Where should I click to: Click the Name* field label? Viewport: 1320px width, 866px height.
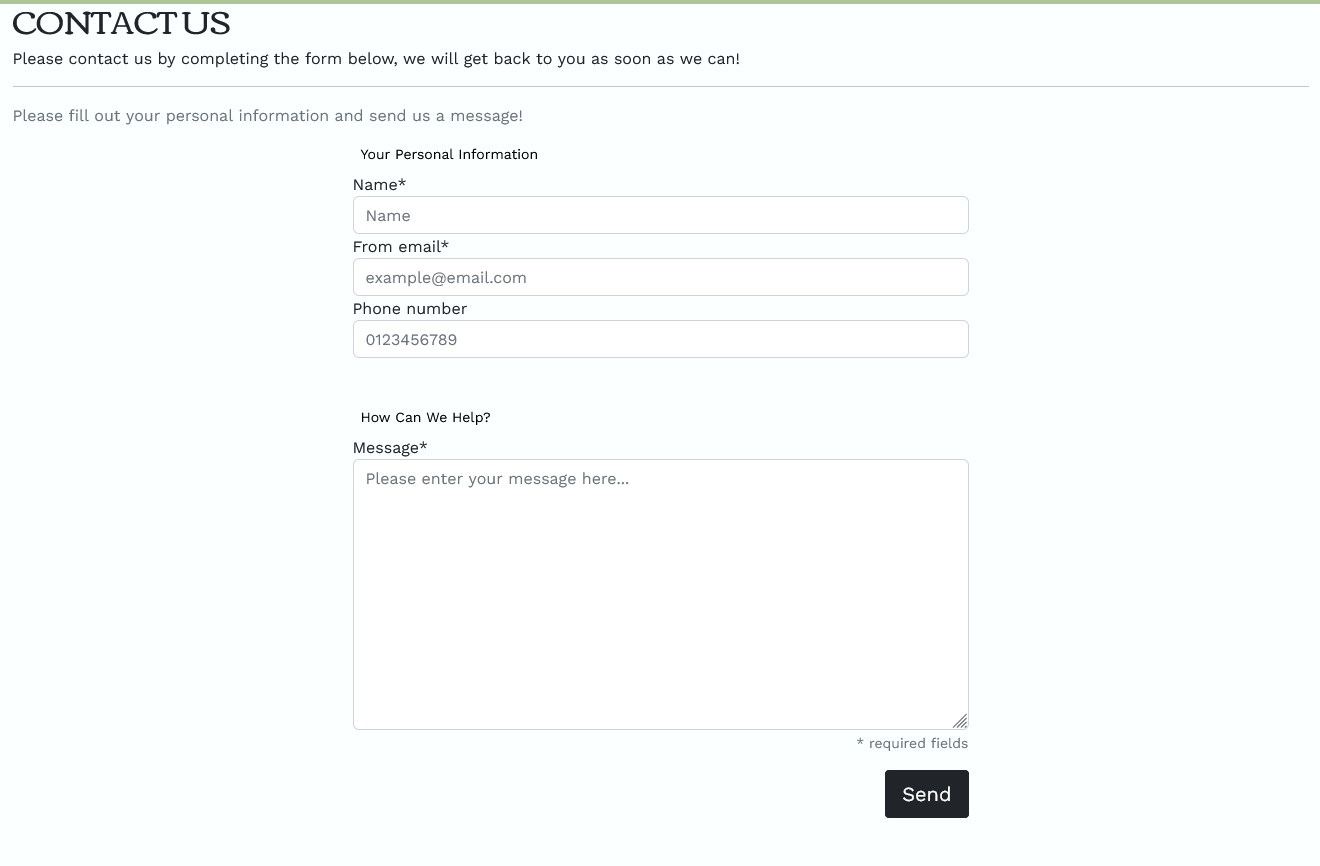point(379,185)
